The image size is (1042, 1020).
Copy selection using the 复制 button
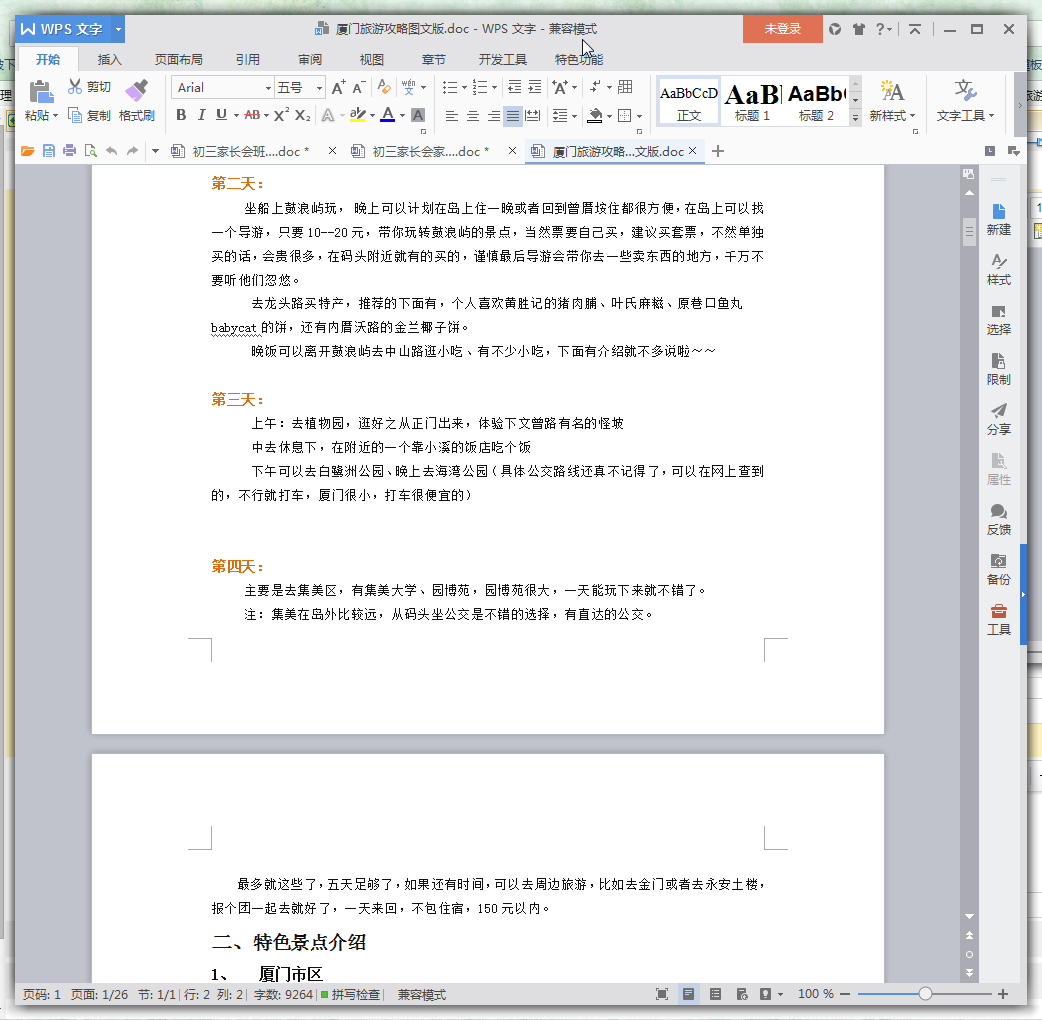pos(90,116)
